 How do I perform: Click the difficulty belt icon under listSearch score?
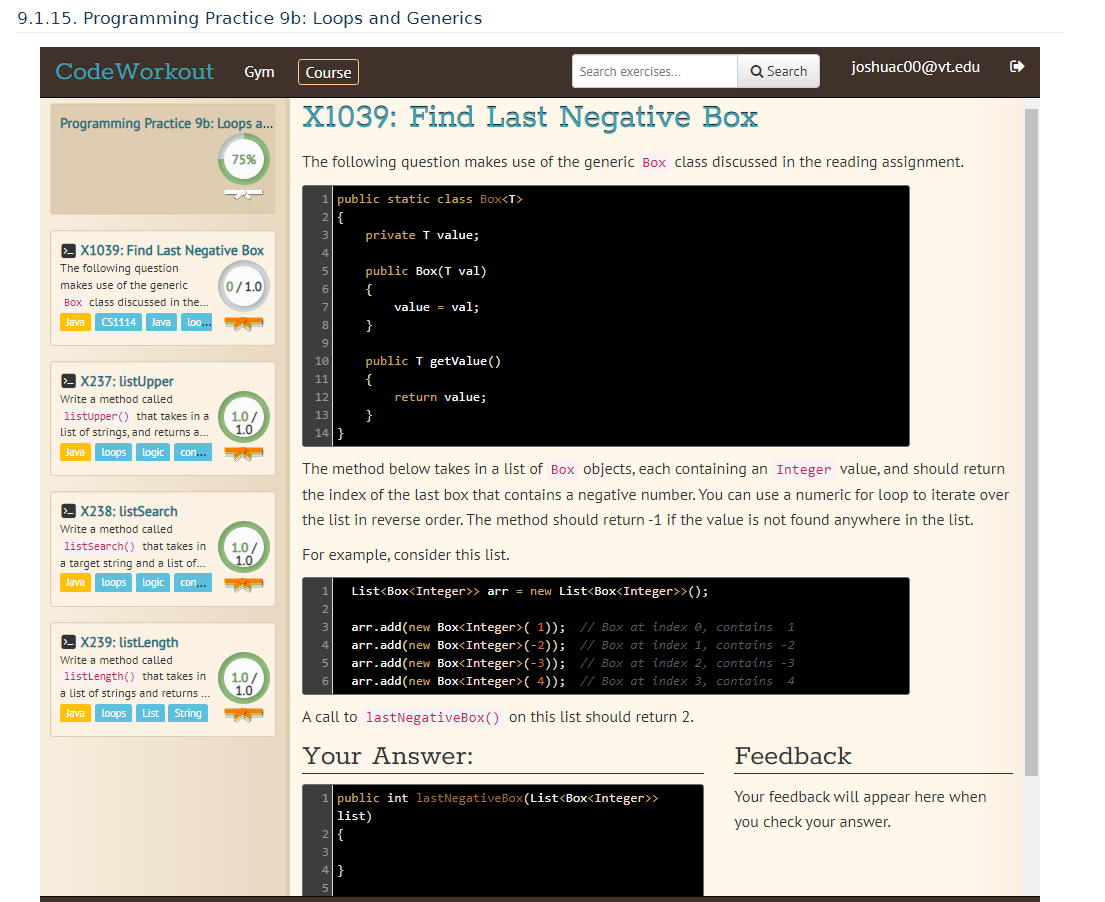(x=244, y=584)
